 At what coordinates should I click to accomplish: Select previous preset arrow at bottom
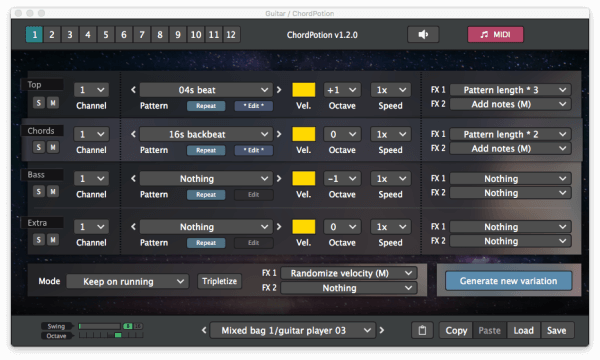point(204,330)
